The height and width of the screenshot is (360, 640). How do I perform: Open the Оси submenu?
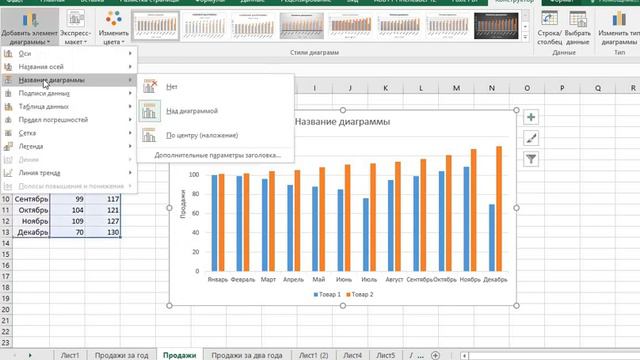(x=69, y=53)
